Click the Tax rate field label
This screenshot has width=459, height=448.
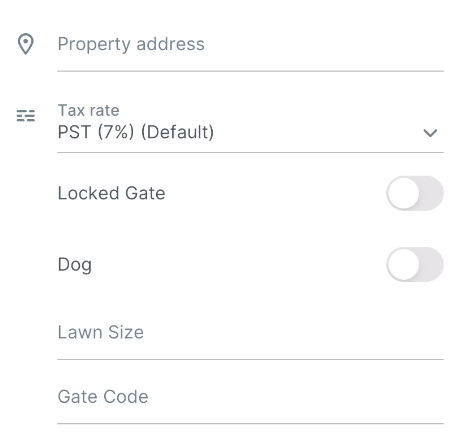(x=89, y=110)
